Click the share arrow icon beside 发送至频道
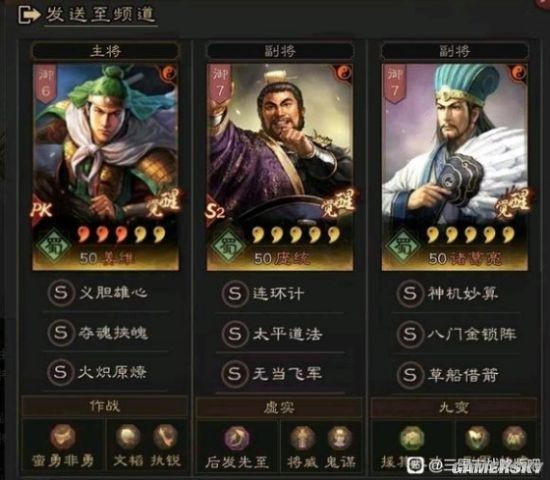Image resolution: width=550 pixels, height=480 pixels. (x=29, y=15)
